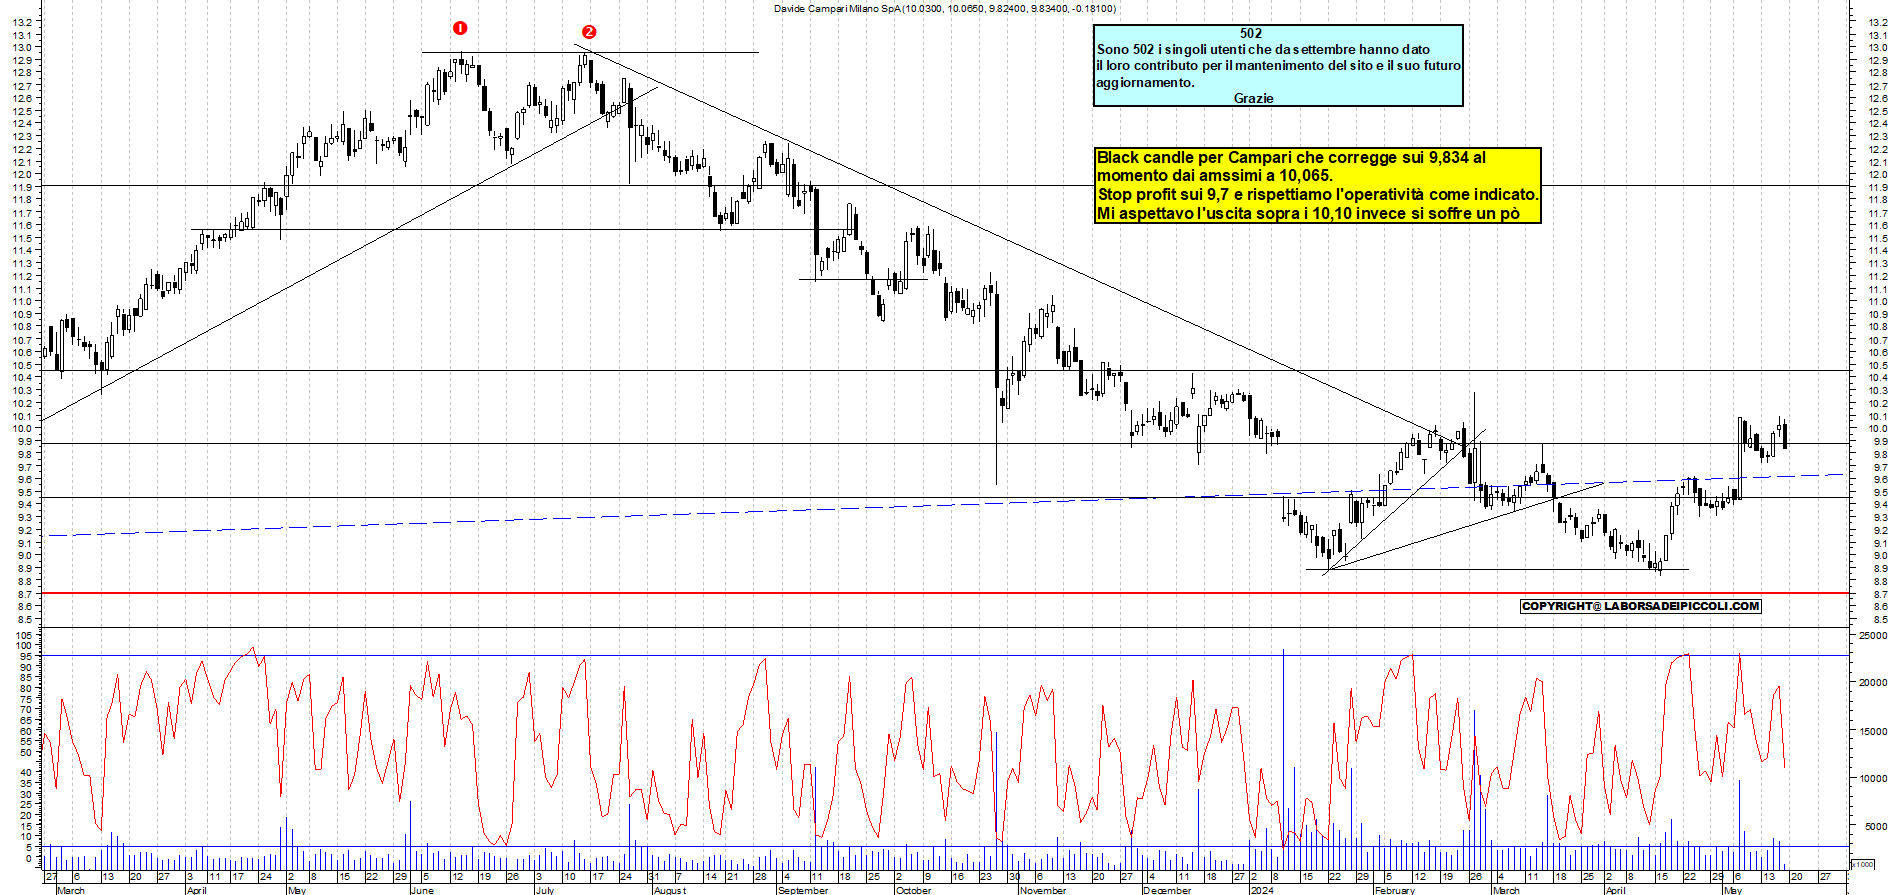Click the '502' heading in the cyan box

(1251, 33)
